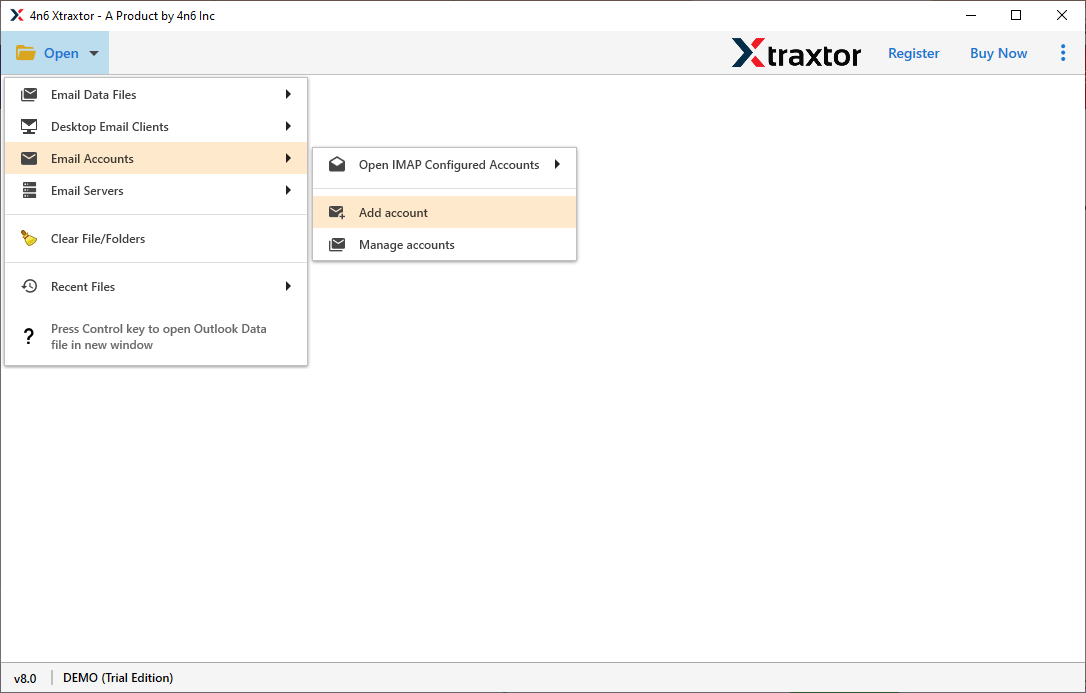Click the Add account envelope icon
Screen dimensions: 1086x693
[337, 212]
